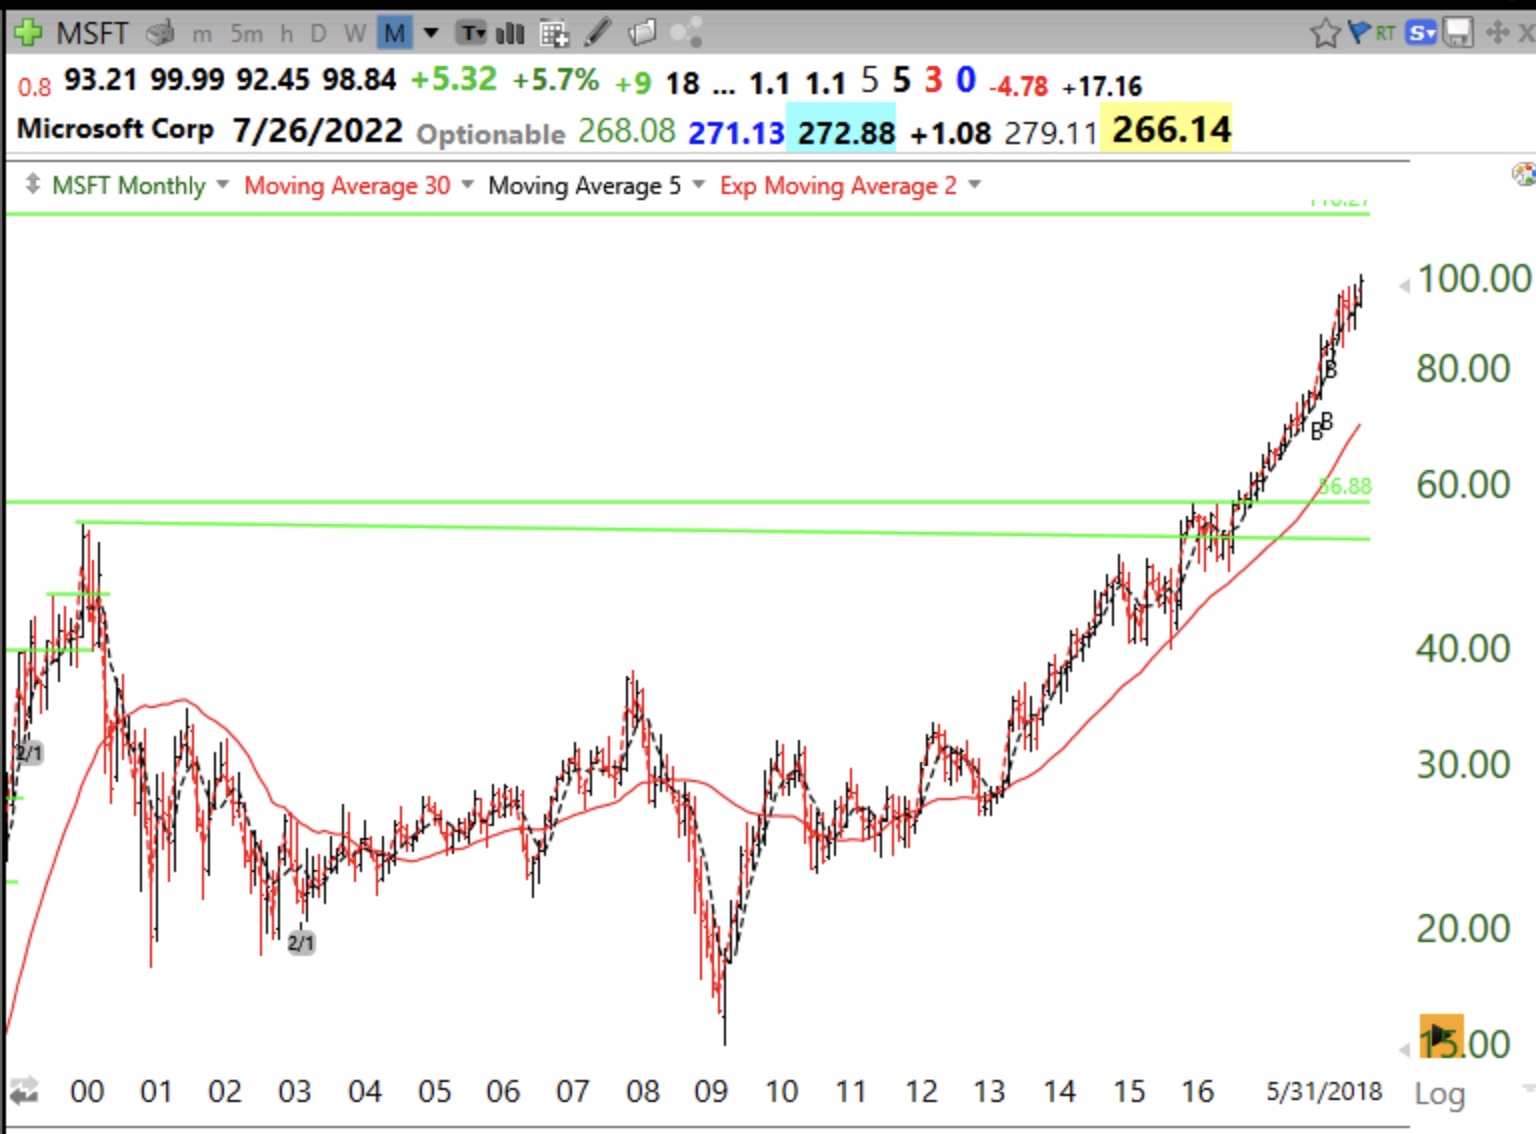The height and width of the screenshot is (1134, 1536).
Task: Click the floppy disk save icon
Action: pyautogui.click(x=1458, y=33)
